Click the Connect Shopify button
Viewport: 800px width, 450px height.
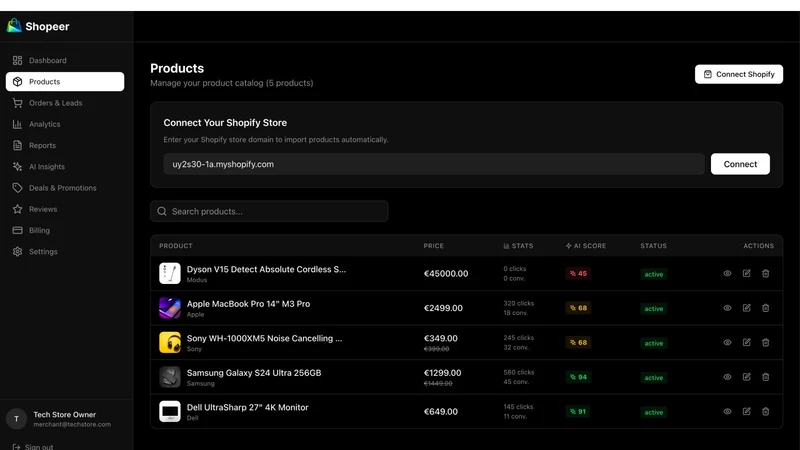tap(739, 74)
